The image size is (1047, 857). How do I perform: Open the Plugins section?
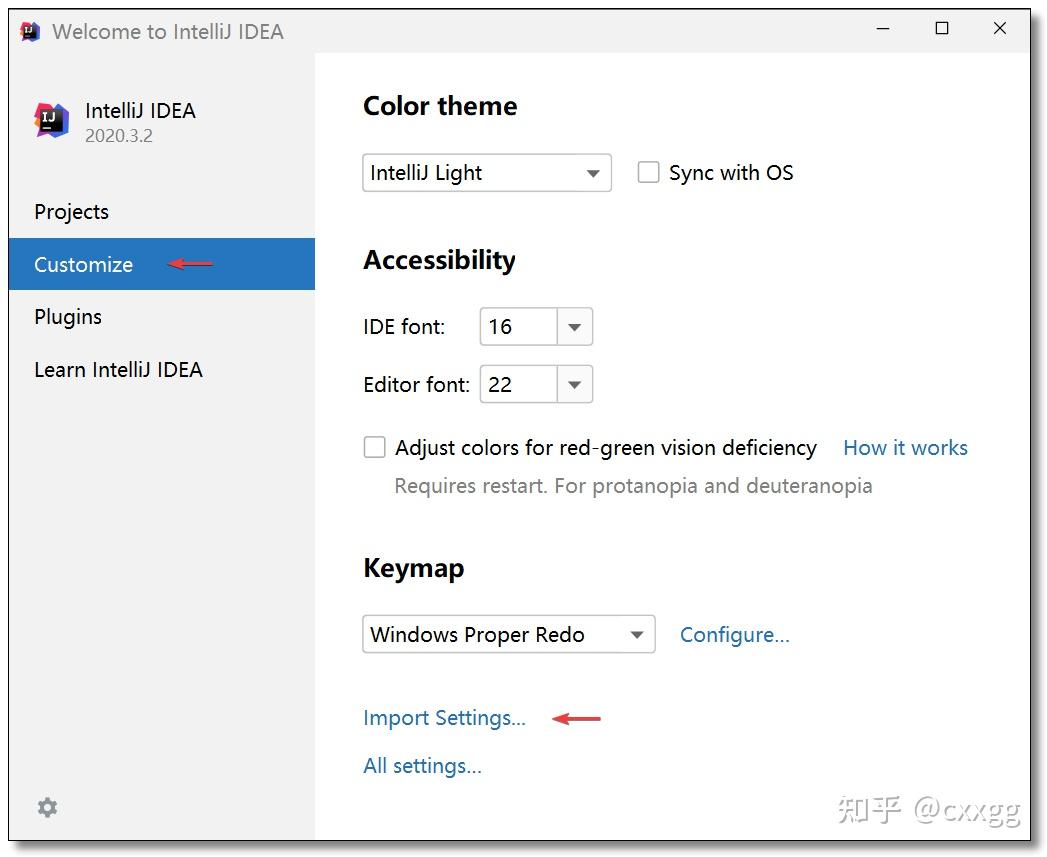coord(67,316)
